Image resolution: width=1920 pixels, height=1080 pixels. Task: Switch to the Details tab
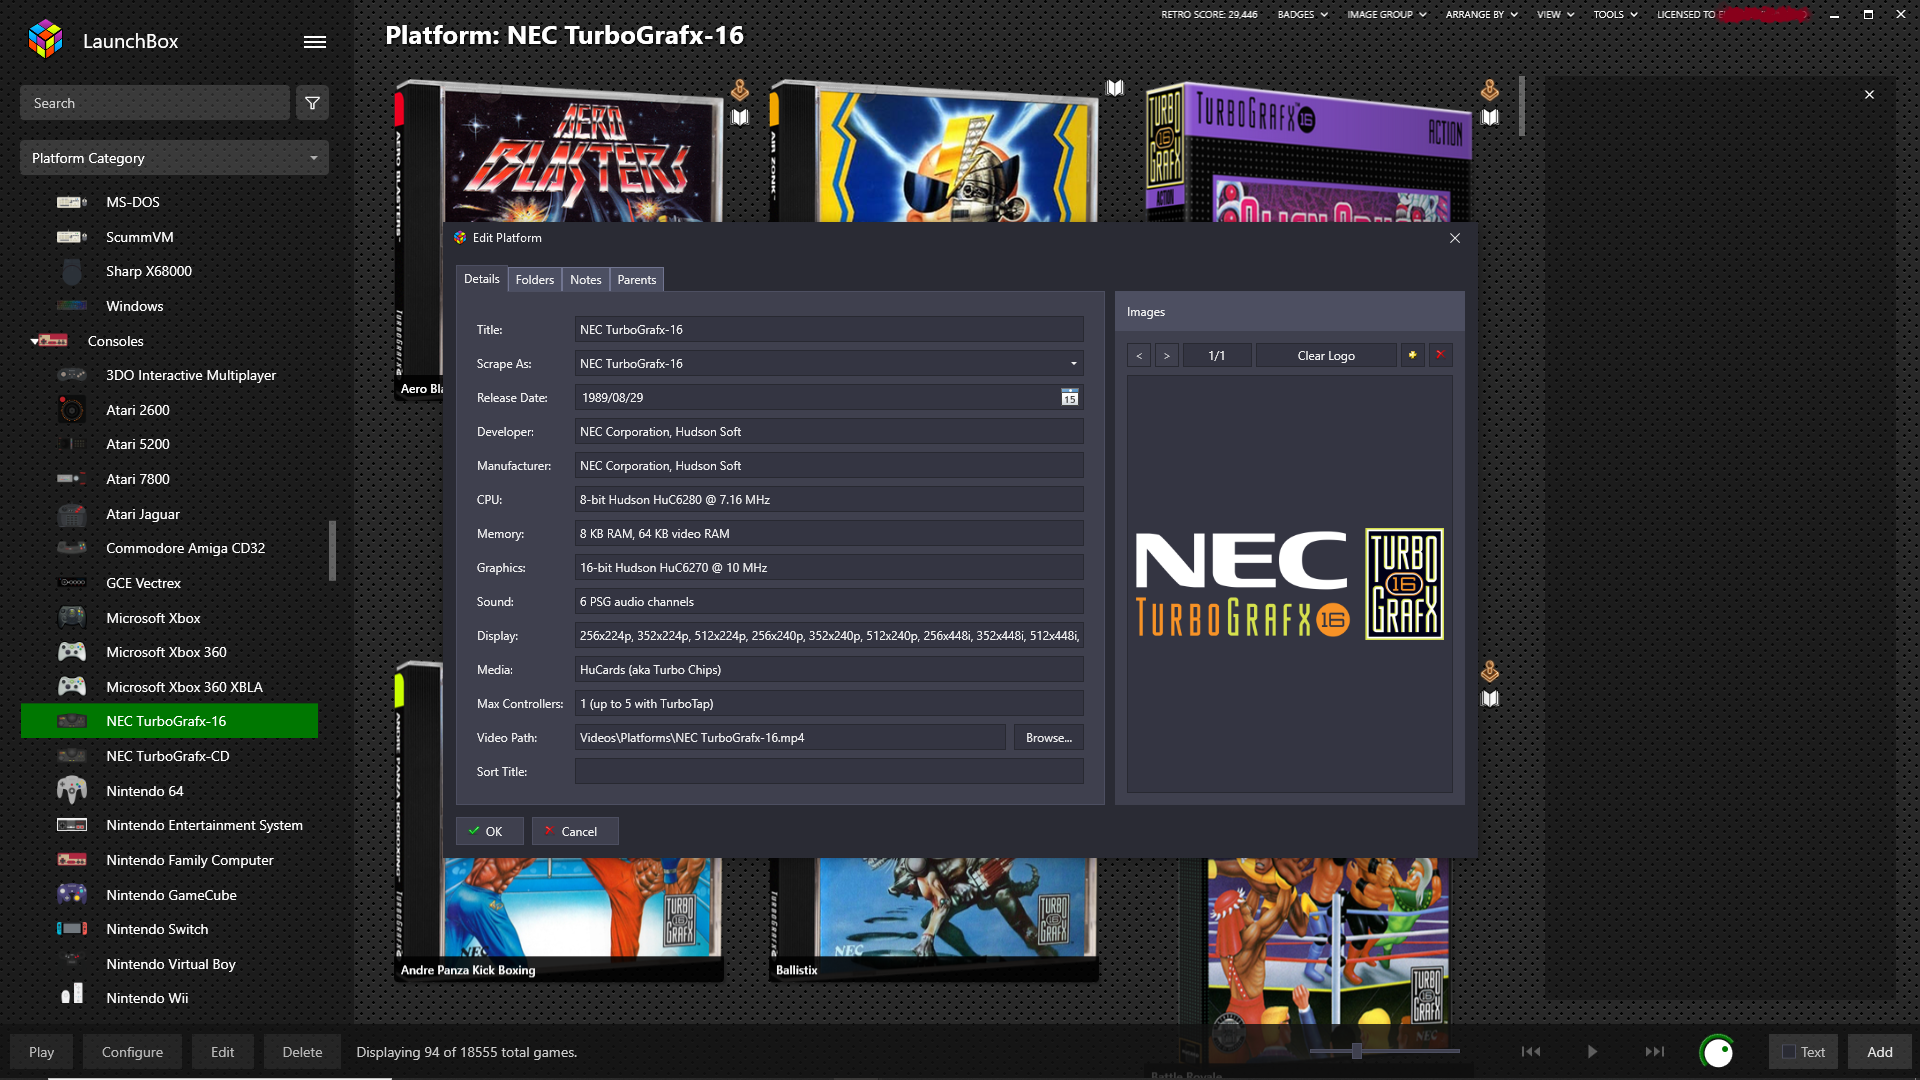(481, 279)
